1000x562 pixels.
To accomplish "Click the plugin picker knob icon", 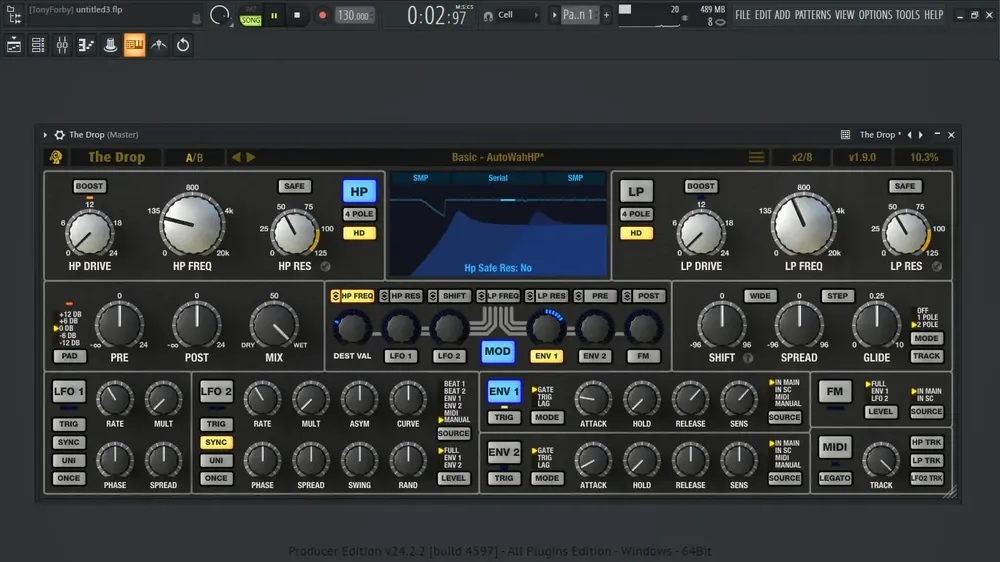I will tap(110, 45).
